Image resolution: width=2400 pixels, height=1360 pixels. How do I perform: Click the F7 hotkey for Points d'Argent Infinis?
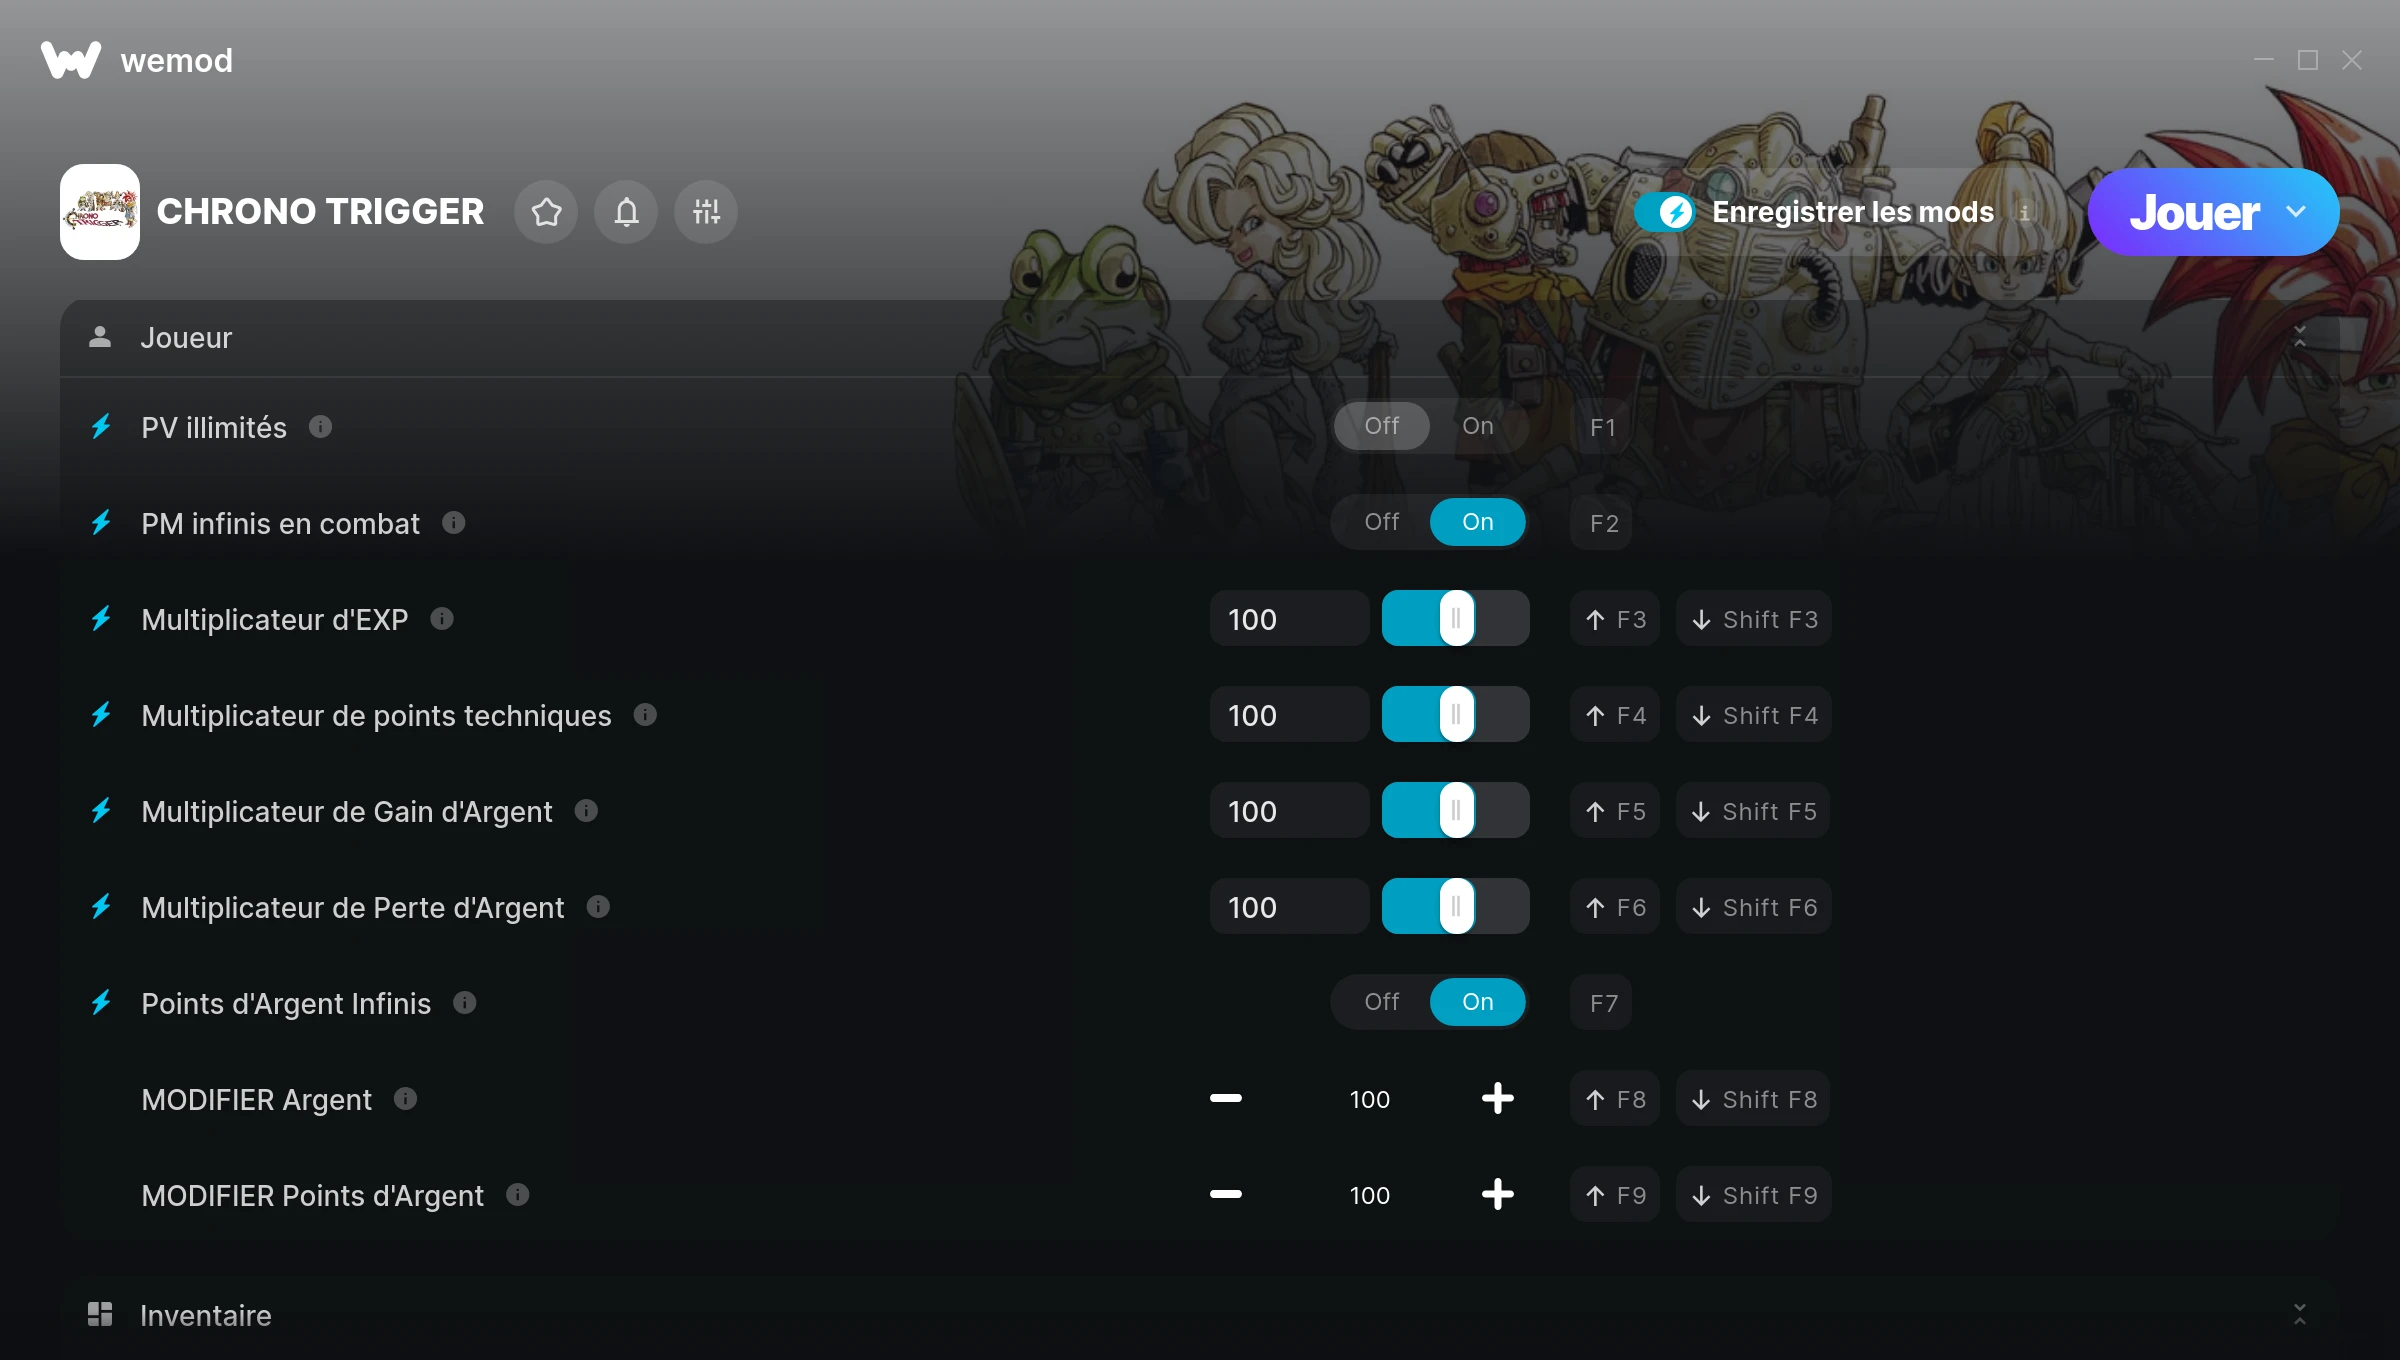[x=1602, y=1002]
